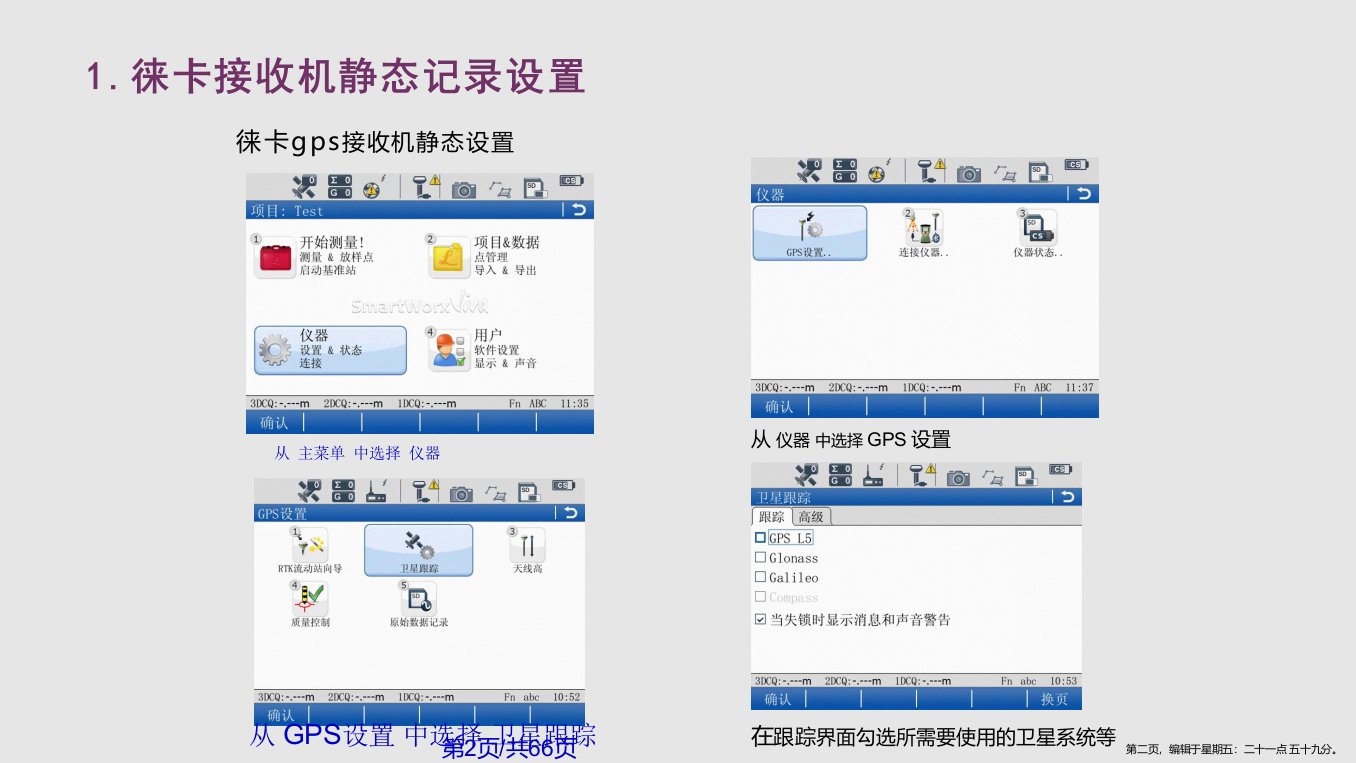Switch to the 高级 tab
Screen dimensions: 1356x763
click(811, 517)
